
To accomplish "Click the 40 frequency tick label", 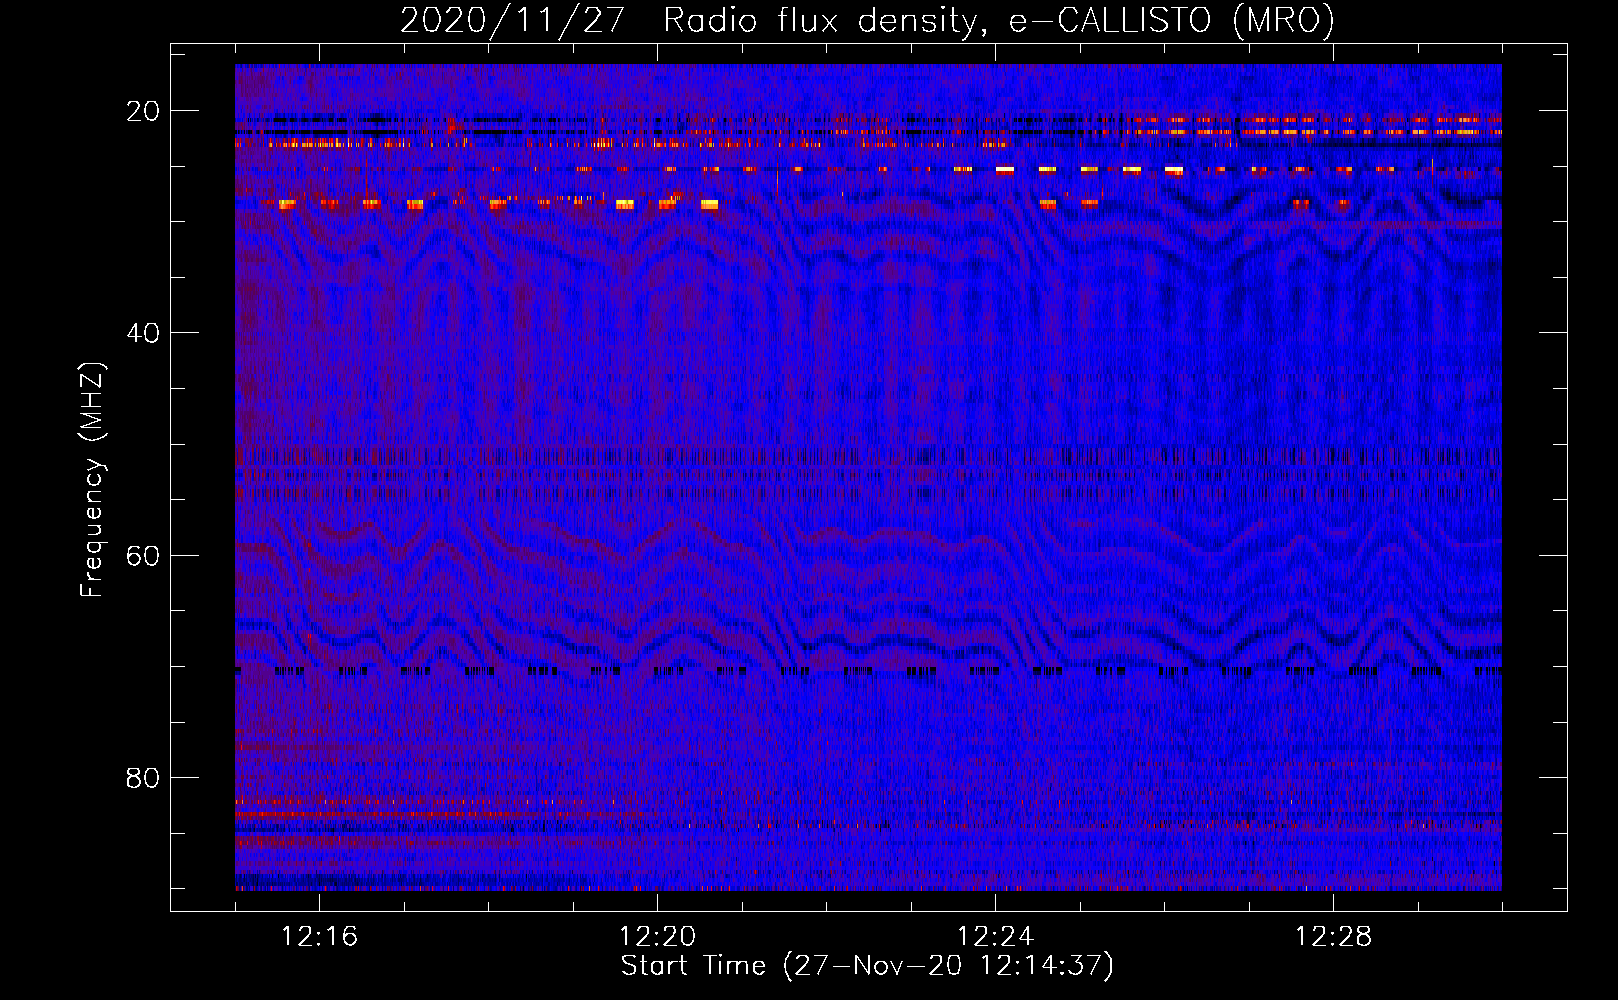I will tap(143, 333).
